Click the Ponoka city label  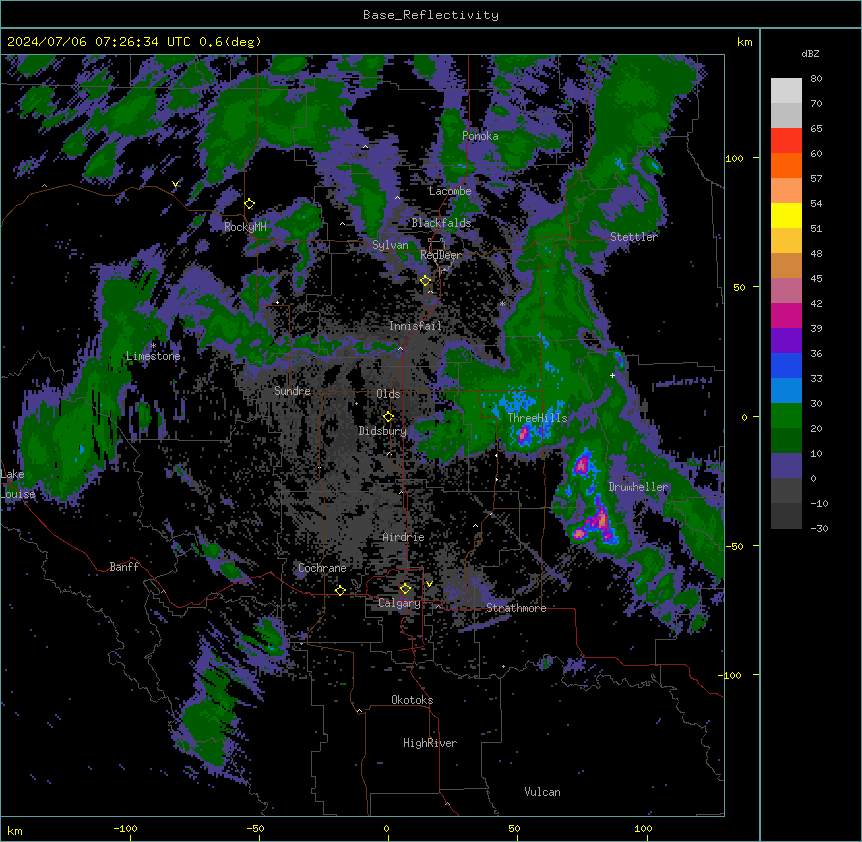[480, 136]
